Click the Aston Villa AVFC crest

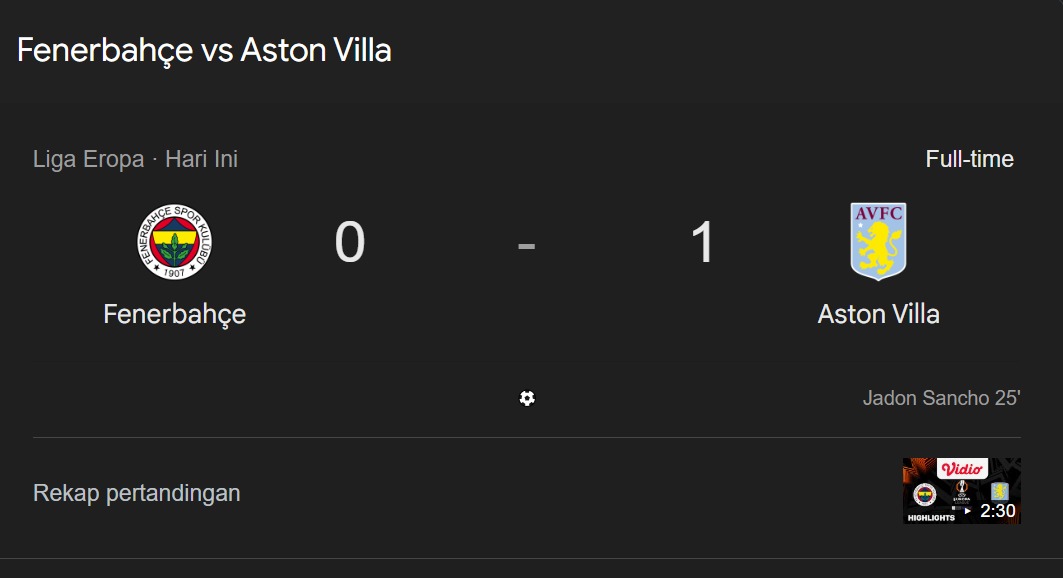tap(878, 241)
